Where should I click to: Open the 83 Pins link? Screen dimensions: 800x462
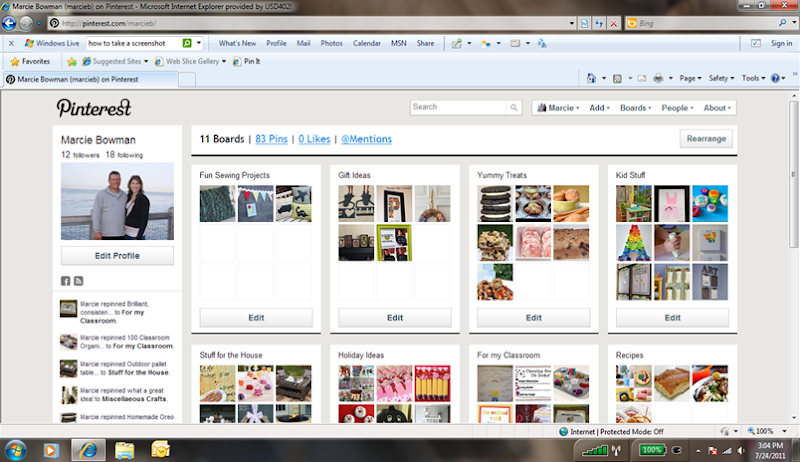click(271, 139)
